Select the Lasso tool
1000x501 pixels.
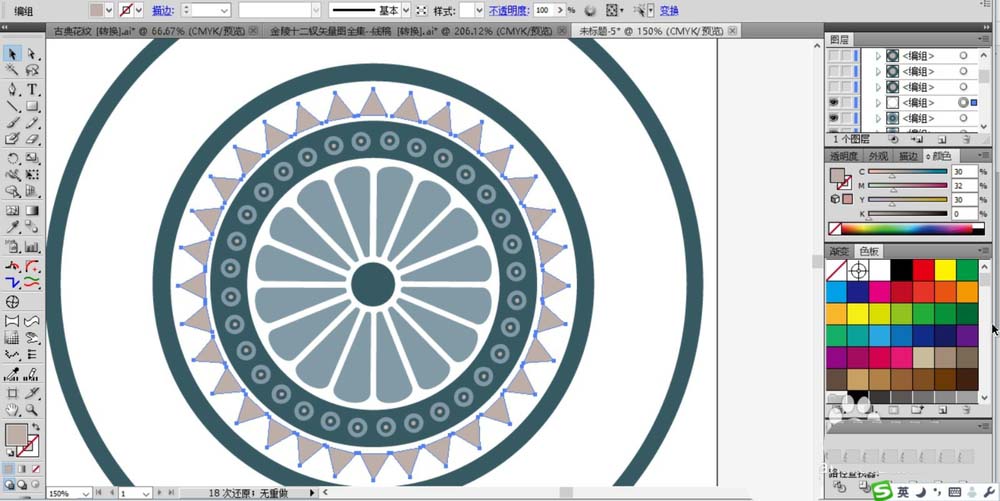[x=32, y=71]
